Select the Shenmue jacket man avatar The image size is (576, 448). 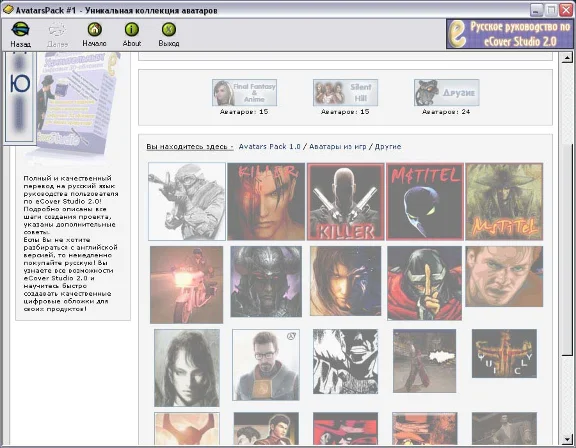click(266, 429)
